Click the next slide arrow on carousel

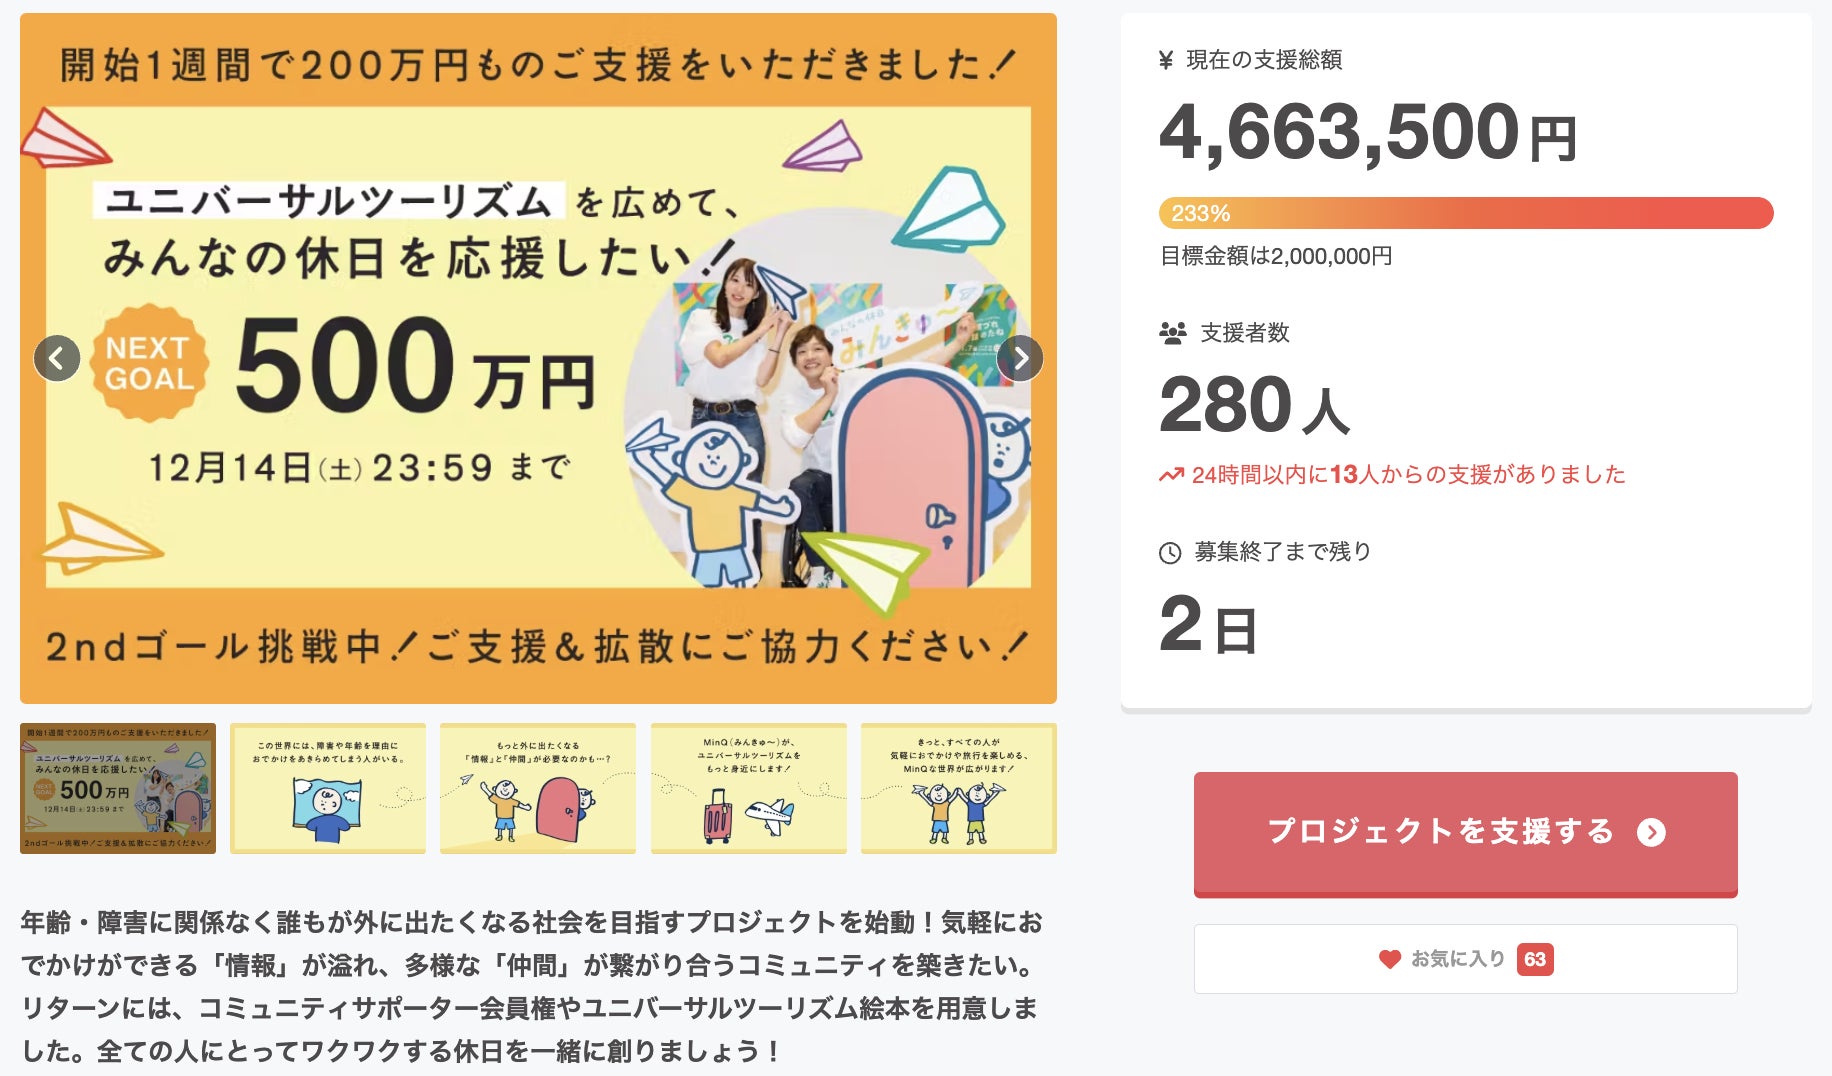[x=1020, y=358]
